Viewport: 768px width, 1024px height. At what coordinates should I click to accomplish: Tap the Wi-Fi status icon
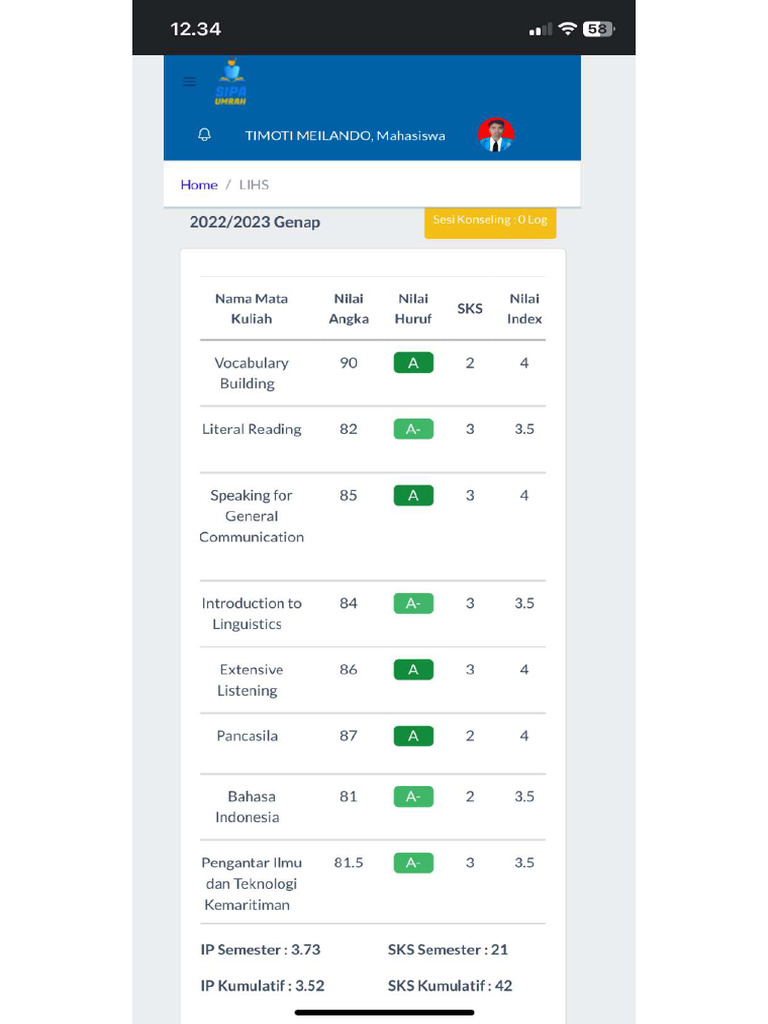567,29
